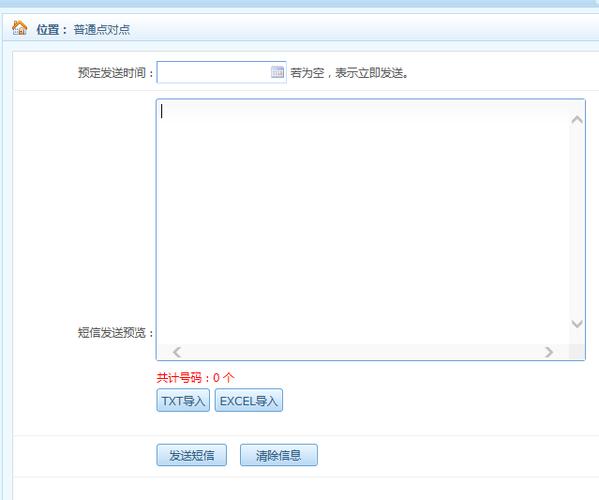Click the home icon beside 位置
Image resolution: width=599 pixels, height=500 pixels.
19,28
